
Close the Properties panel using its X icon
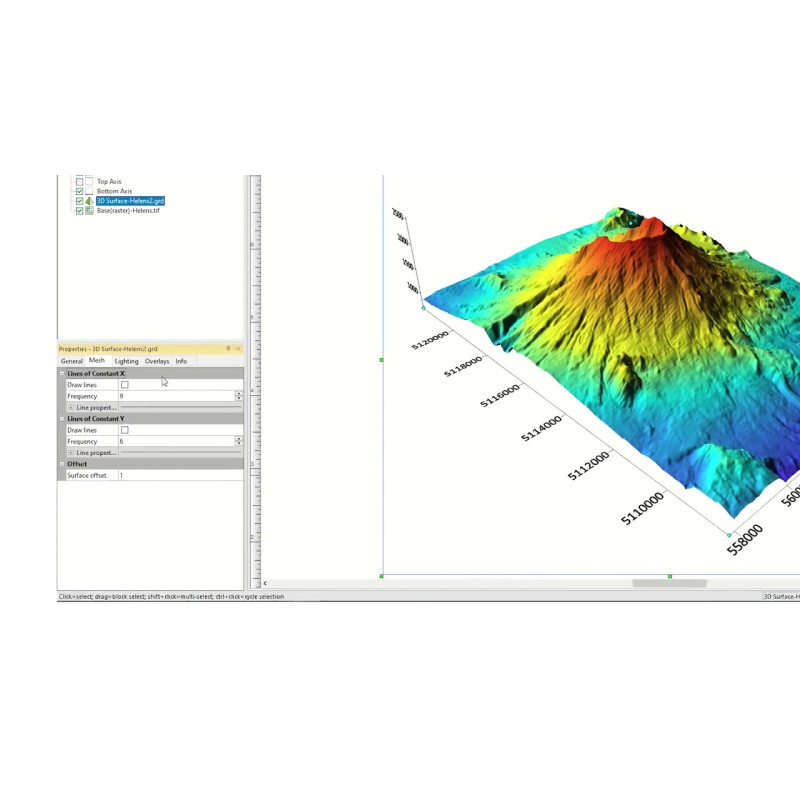pyautogui.click(x=238, y=349)
